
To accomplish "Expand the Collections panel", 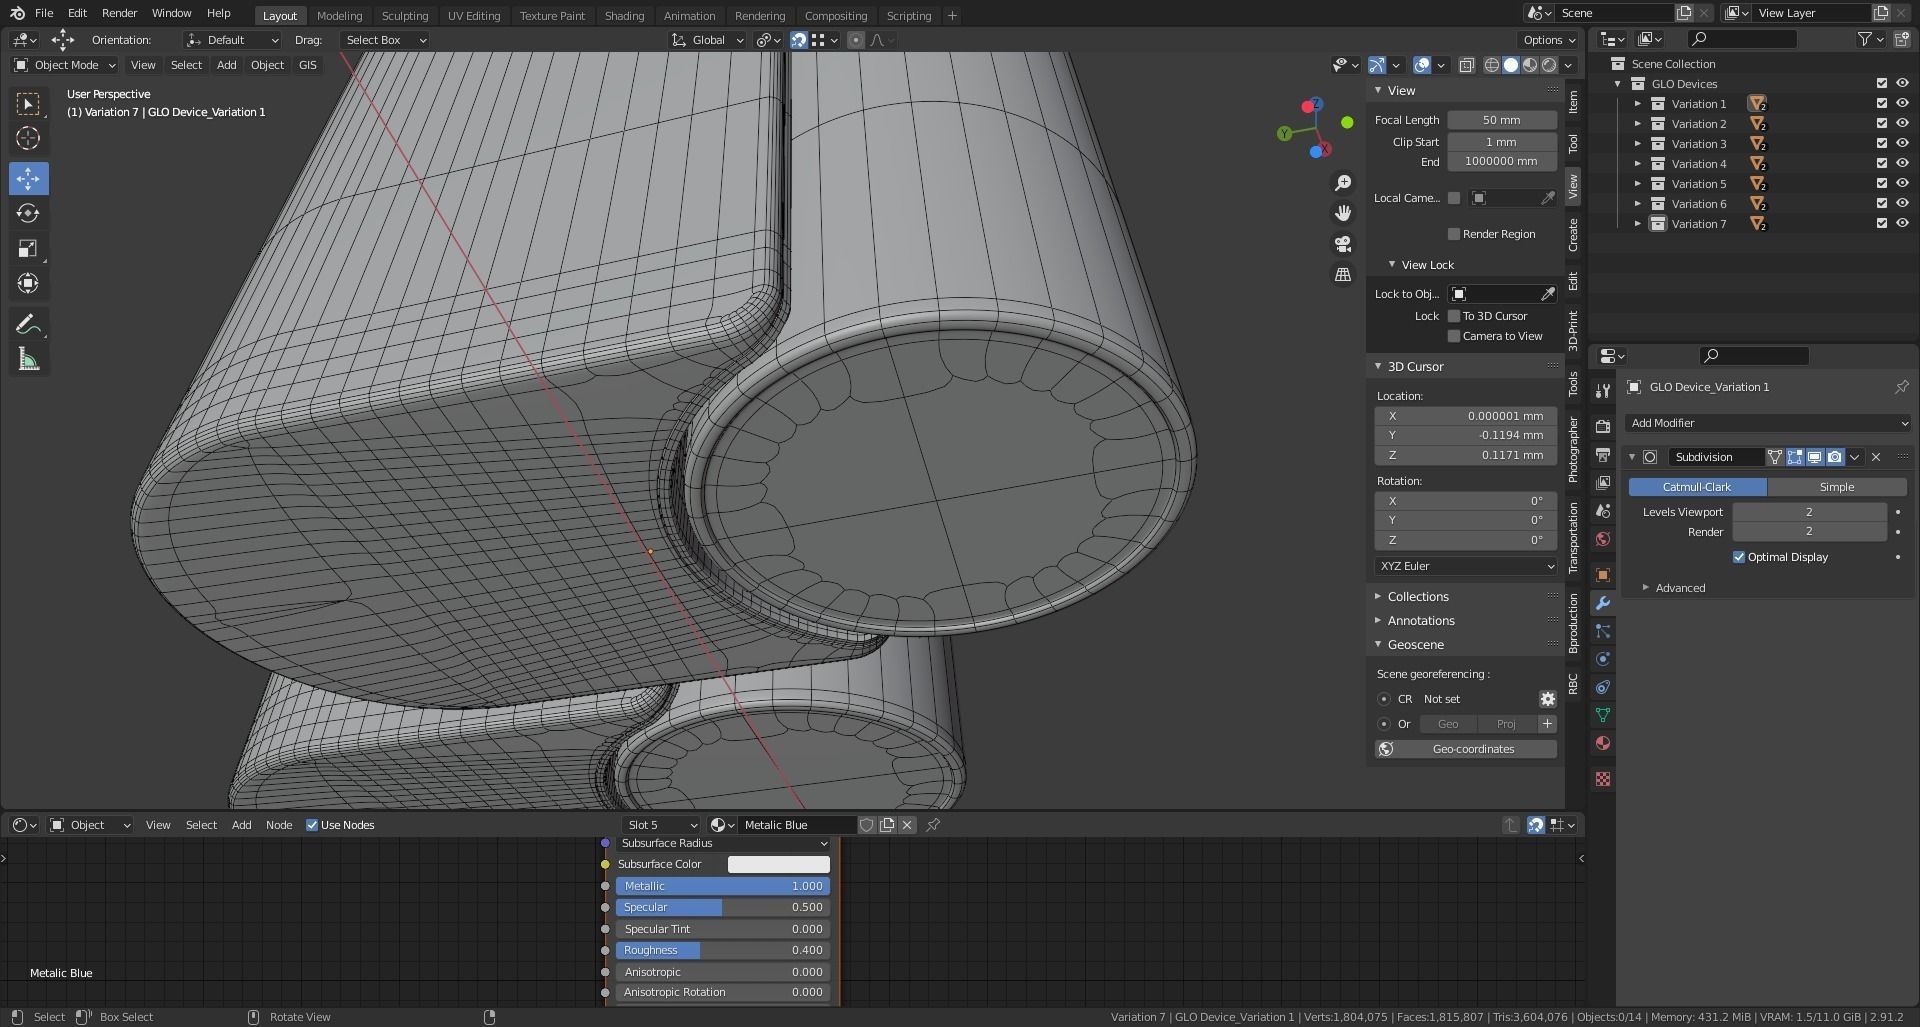I will 1417,596.
